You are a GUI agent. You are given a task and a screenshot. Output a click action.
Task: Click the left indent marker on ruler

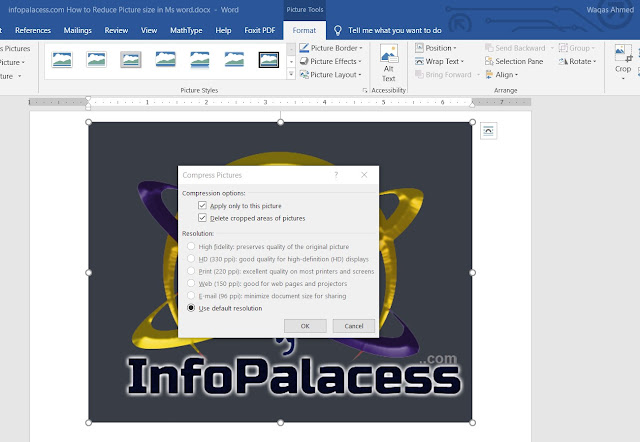coord(88,105)
